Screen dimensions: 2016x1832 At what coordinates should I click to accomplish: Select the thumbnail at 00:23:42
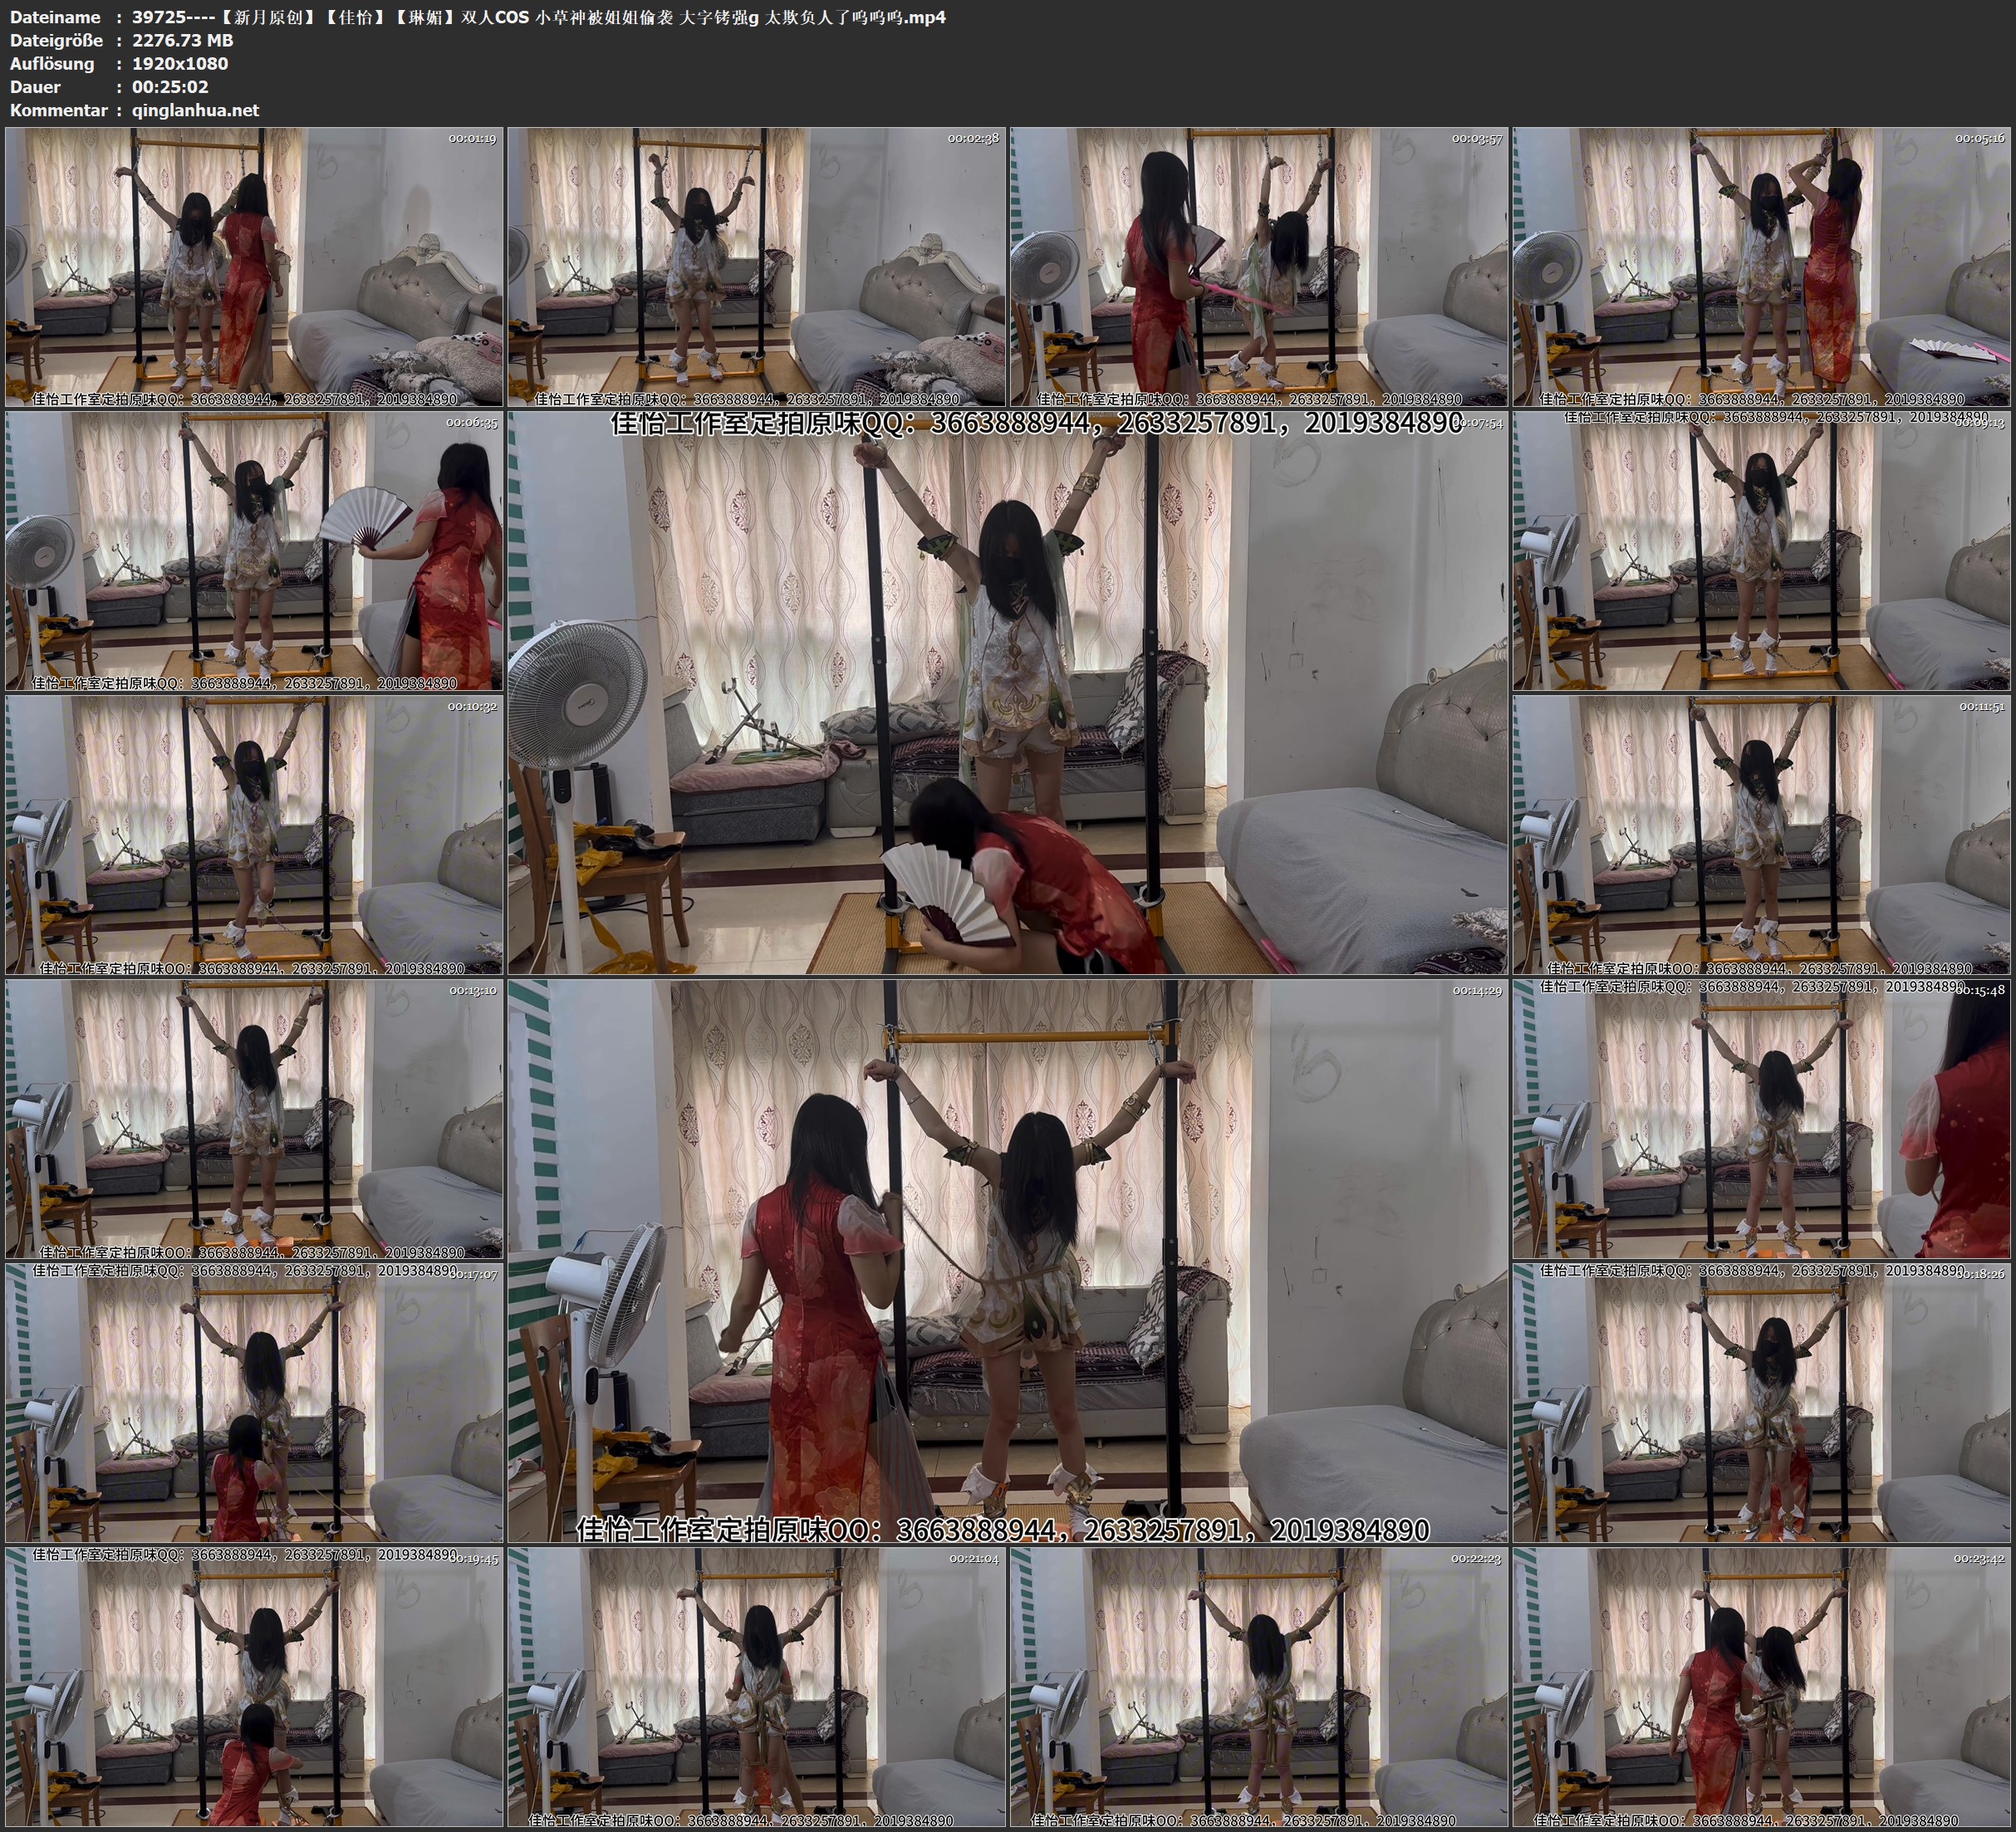tap(1761, 1686)
